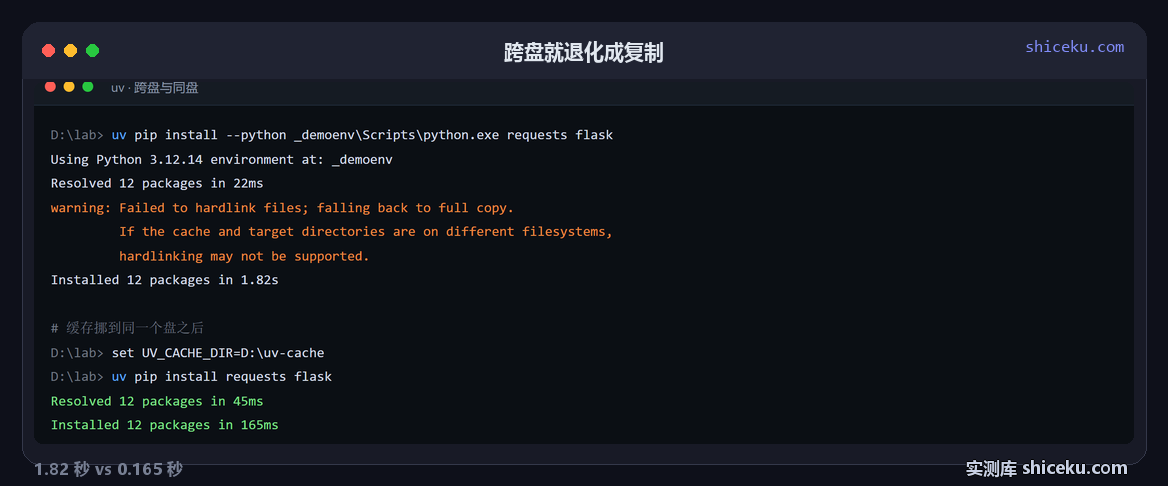1168x486 pixels.
Task: Click the line hardlinking may not be supported
Action: [x=244, y=256]
